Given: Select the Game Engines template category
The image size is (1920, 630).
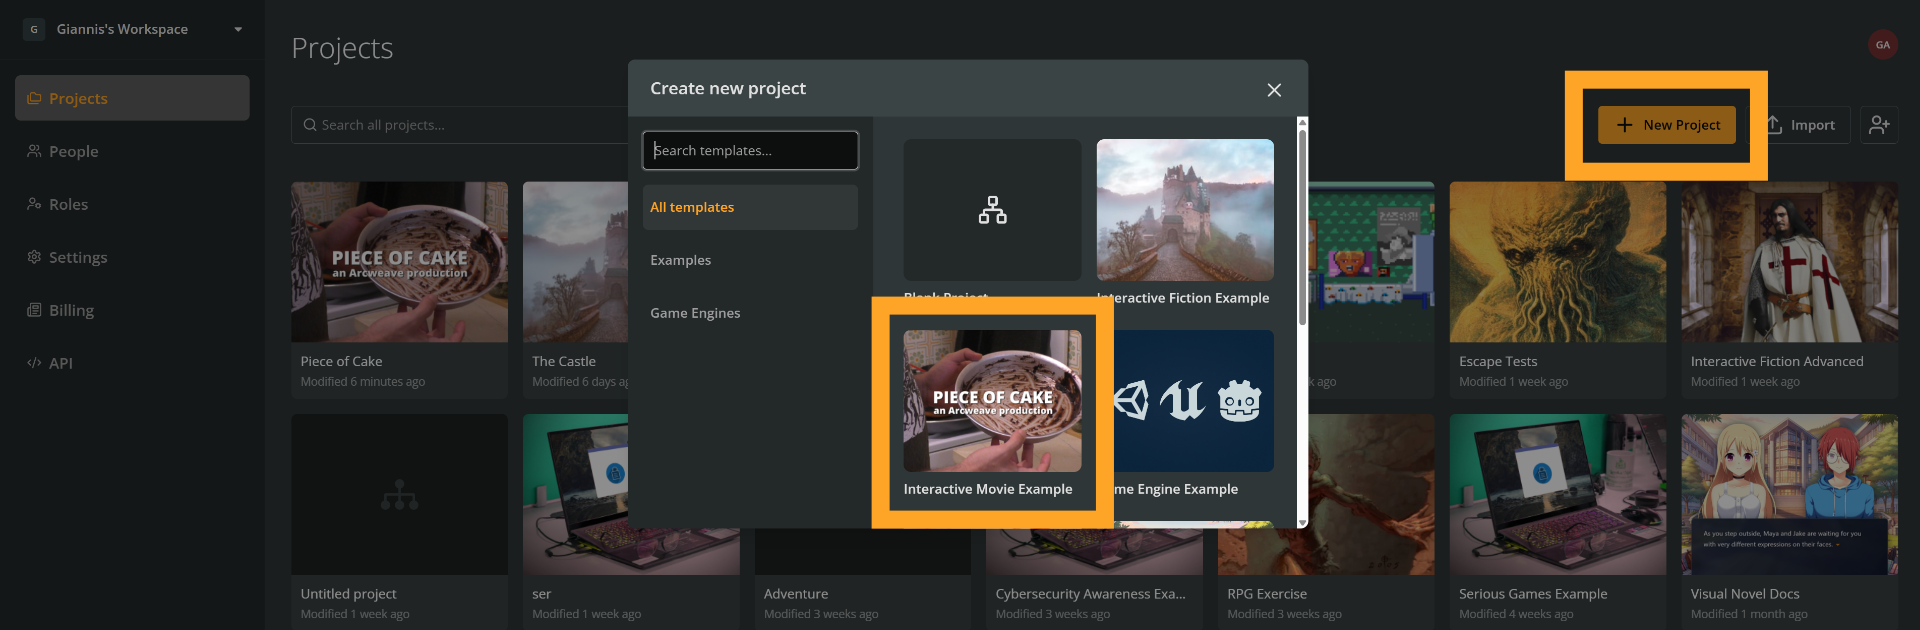Looking at the screenshot, I should point(750,313).
